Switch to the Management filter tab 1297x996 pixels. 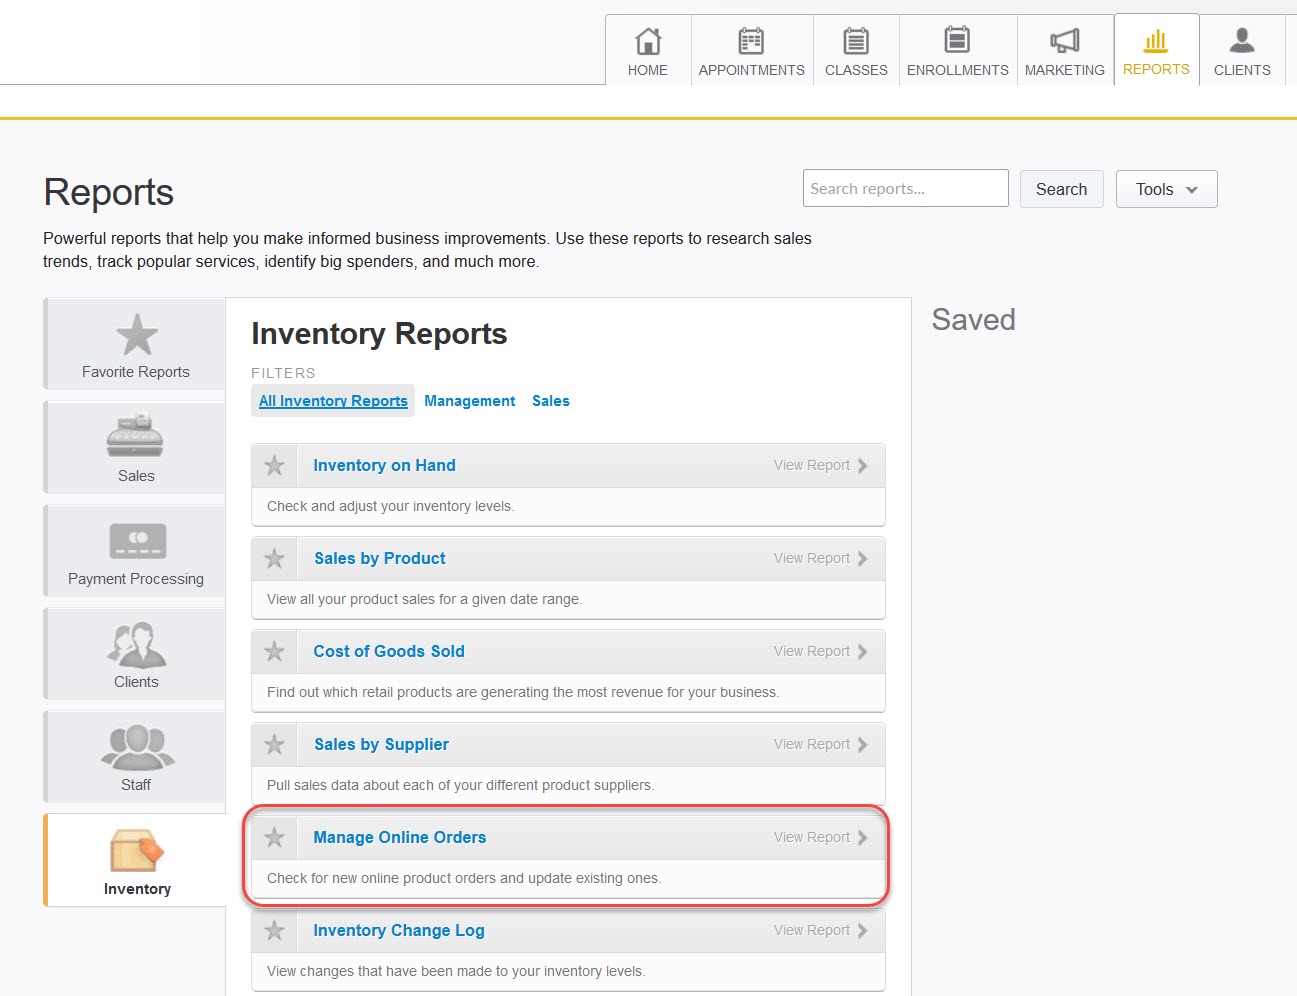click(x=469, y=400)
